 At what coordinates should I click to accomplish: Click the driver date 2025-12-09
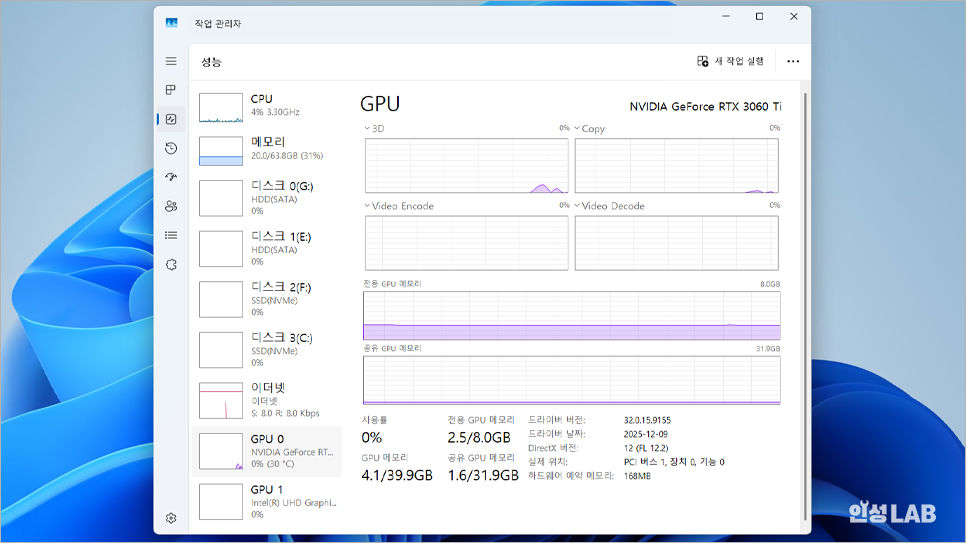click(646, 434)
